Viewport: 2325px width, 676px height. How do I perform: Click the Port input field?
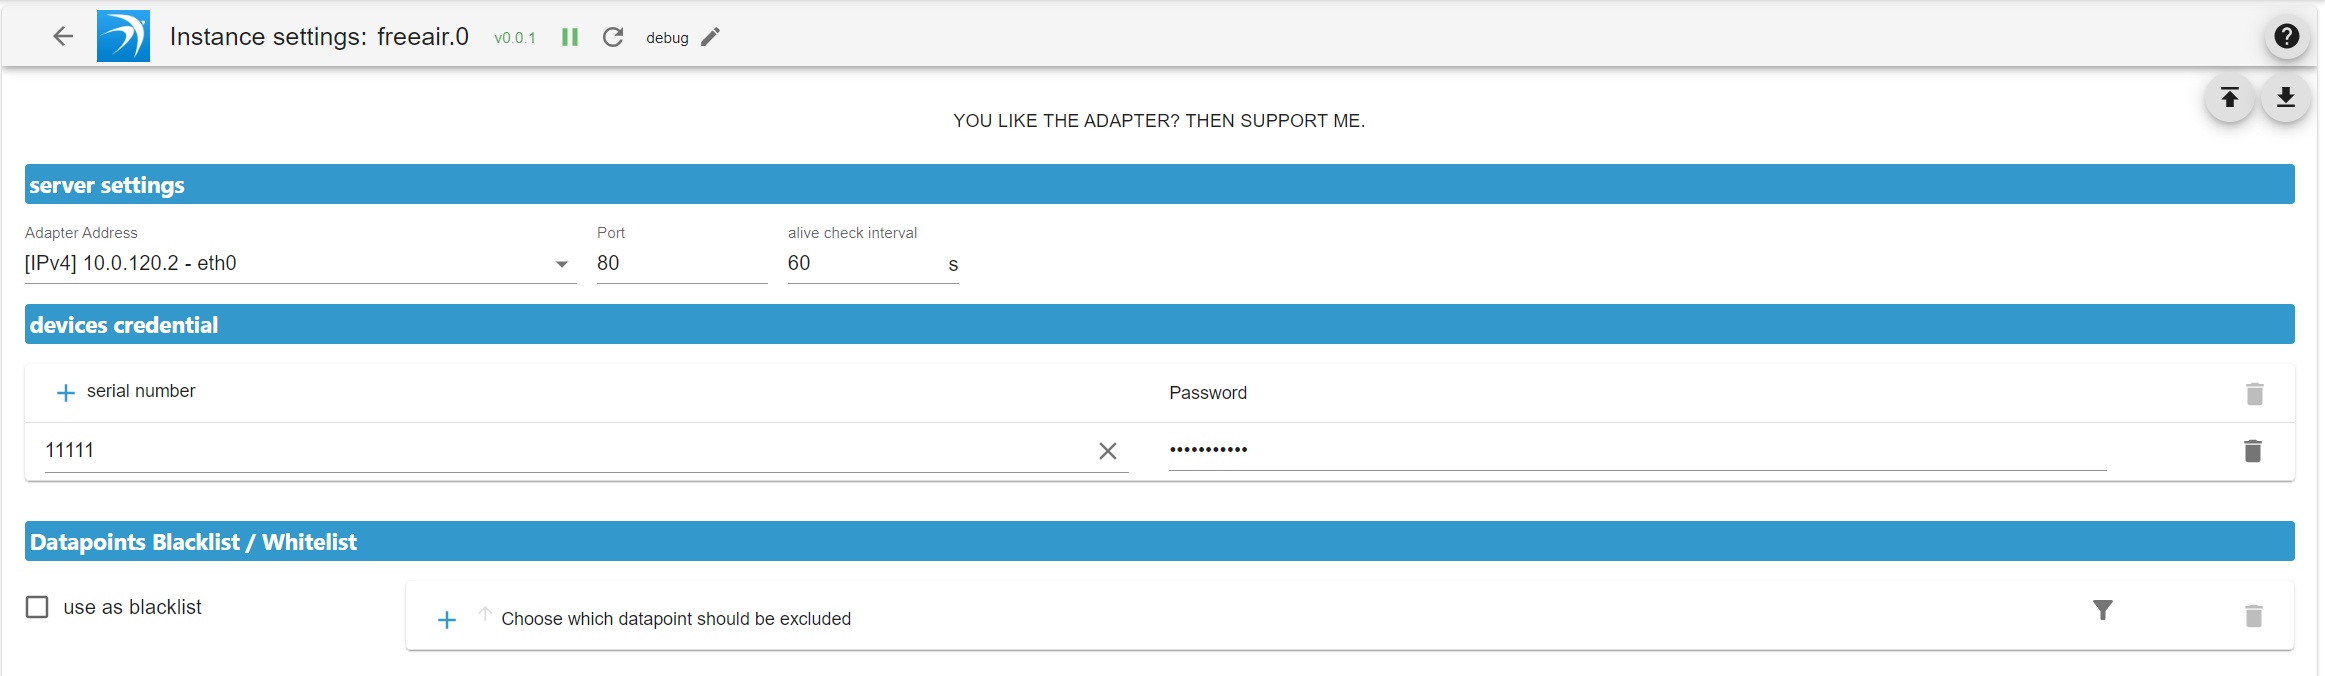[682, 264]
